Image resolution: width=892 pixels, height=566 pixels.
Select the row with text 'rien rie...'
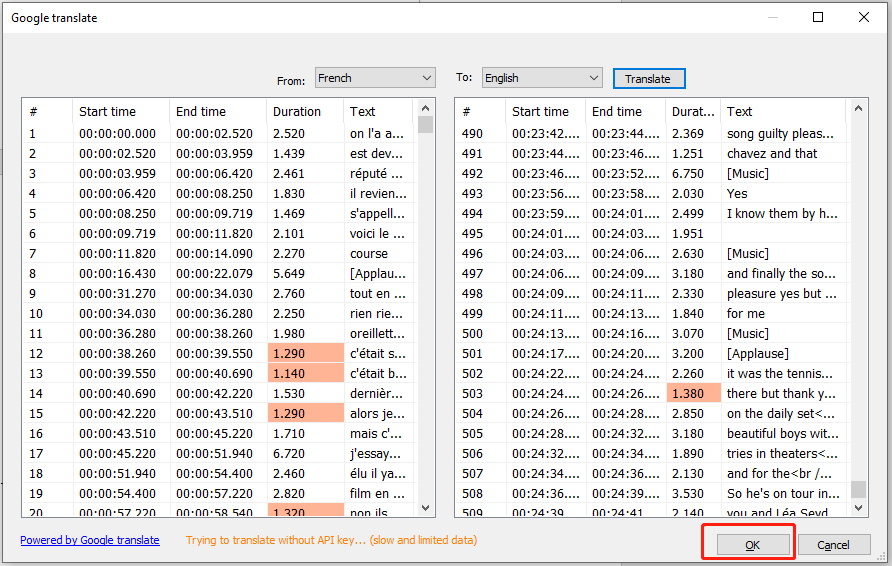tap(219, 313)
